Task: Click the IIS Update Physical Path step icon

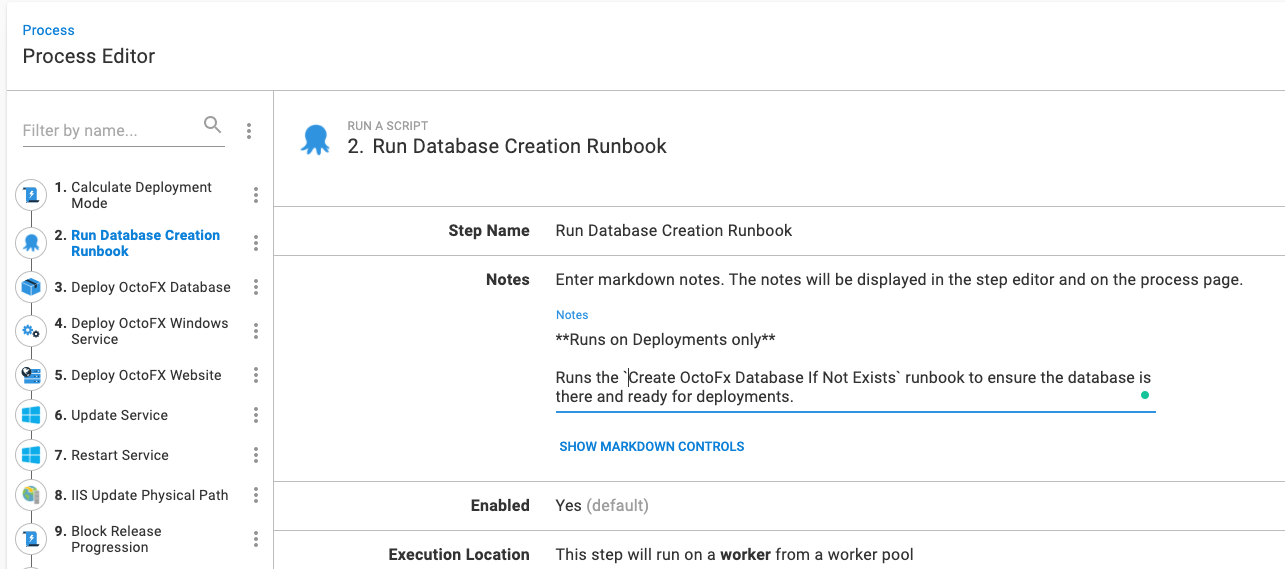Action: coord(31,495)
